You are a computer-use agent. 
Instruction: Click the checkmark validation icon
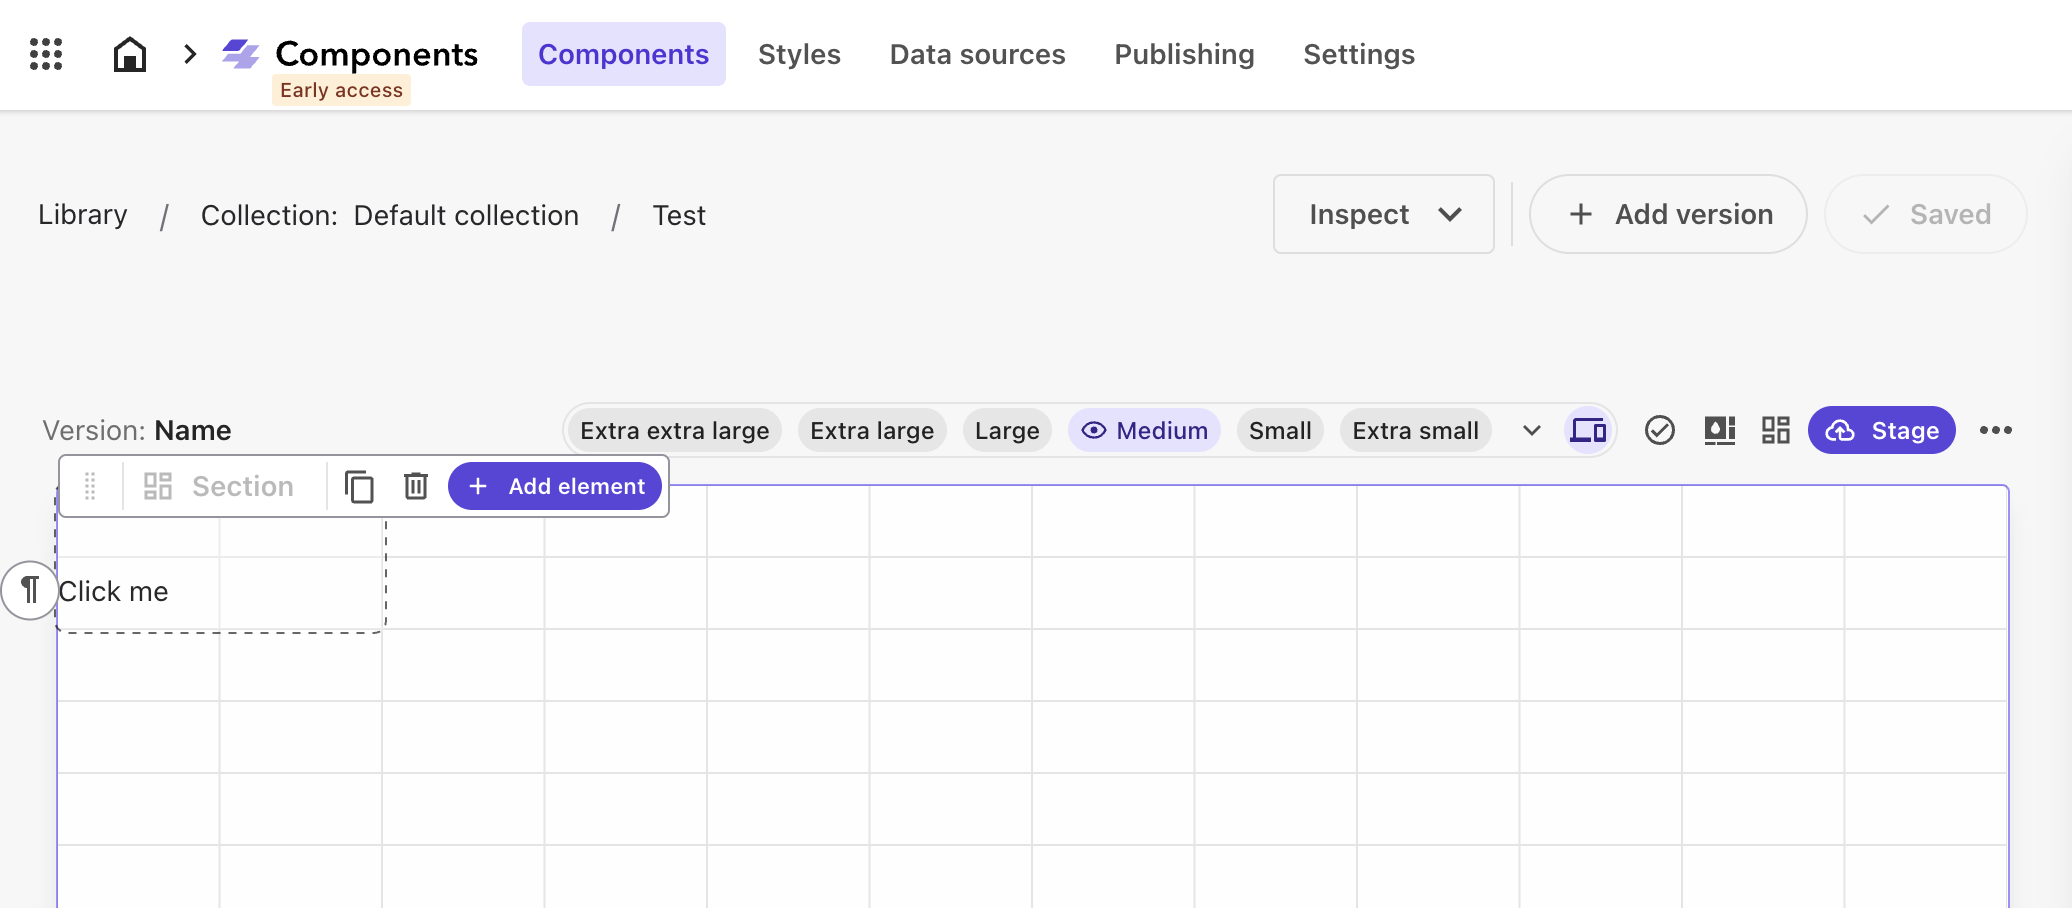click(x=1660, y=430)
